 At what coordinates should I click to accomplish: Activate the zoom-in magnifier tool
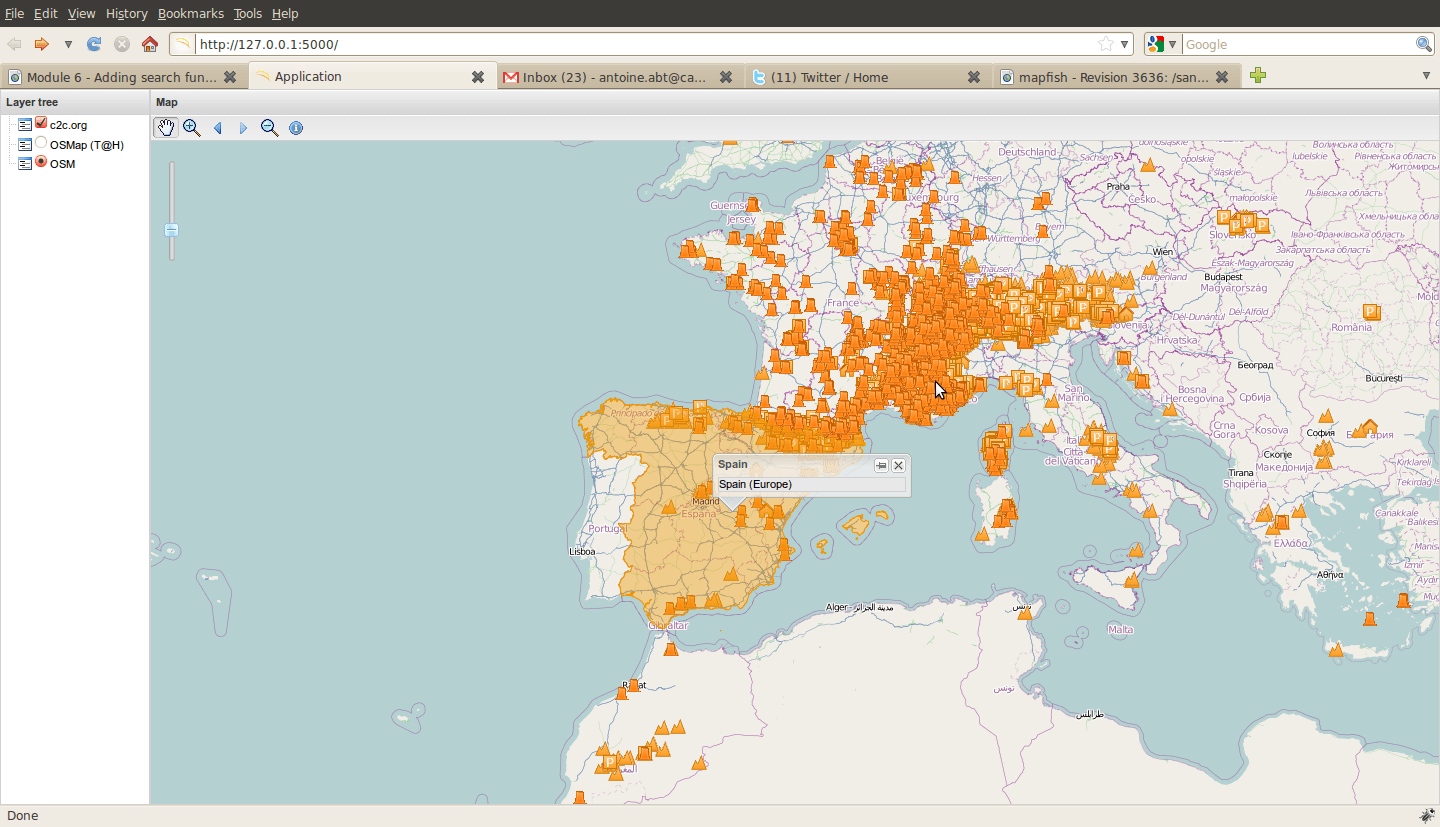pyautogui.click(x=192, y=127)
